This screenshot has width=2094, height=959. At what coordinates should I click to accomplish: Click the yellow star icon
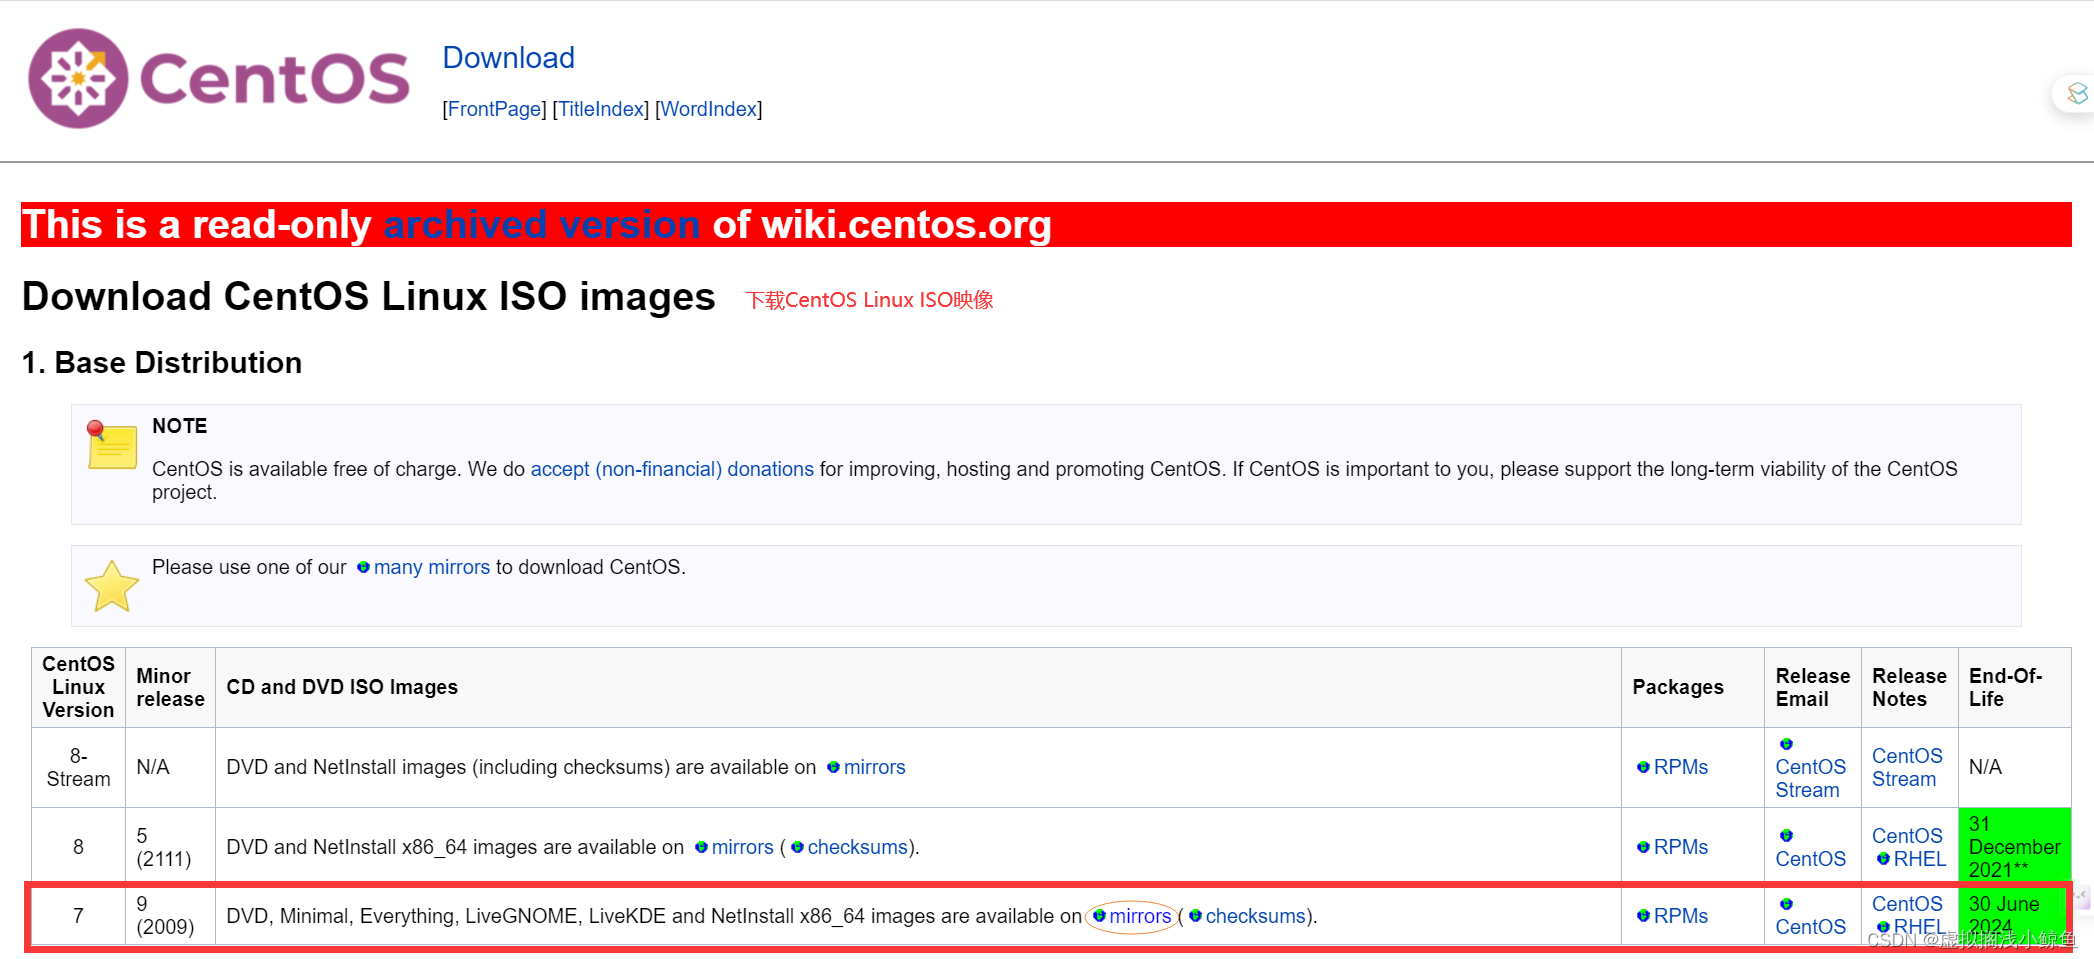pos(111,586)
